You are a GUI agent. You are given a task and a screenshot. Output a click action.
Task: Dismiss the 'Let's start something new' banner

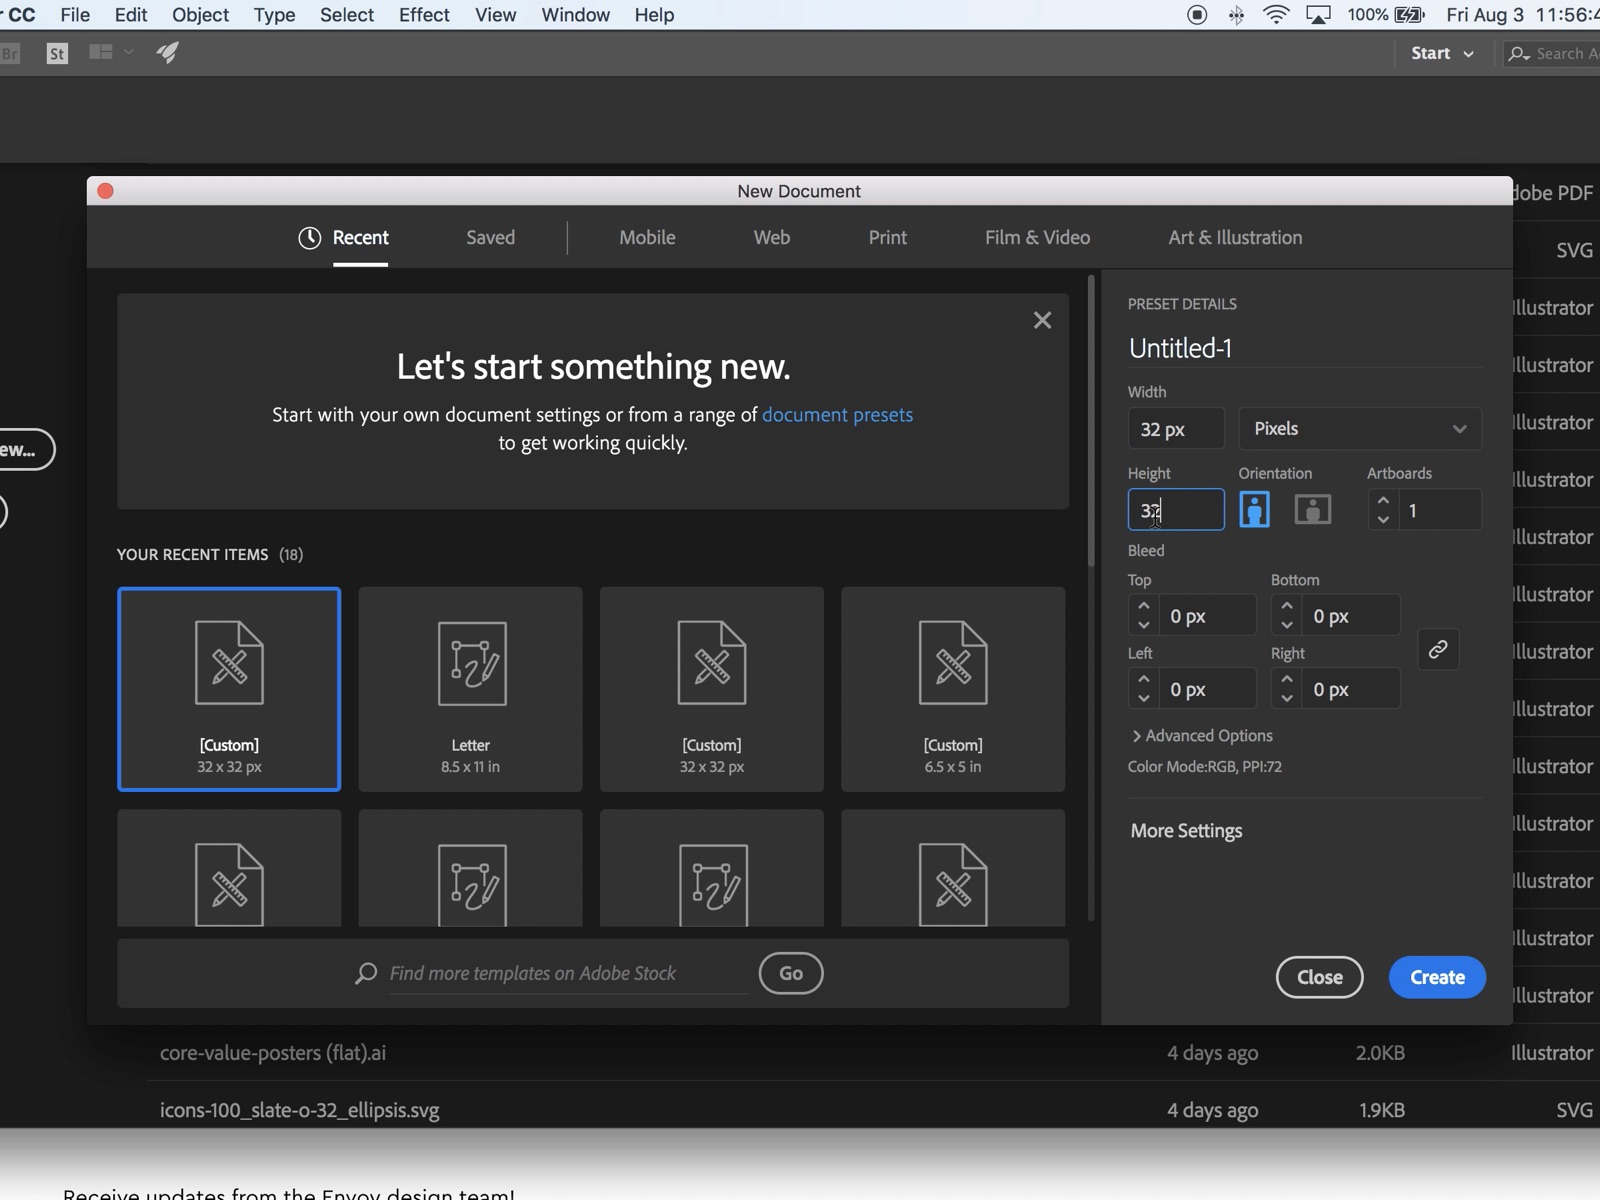pyautogui.click(x=1042, y=320)
